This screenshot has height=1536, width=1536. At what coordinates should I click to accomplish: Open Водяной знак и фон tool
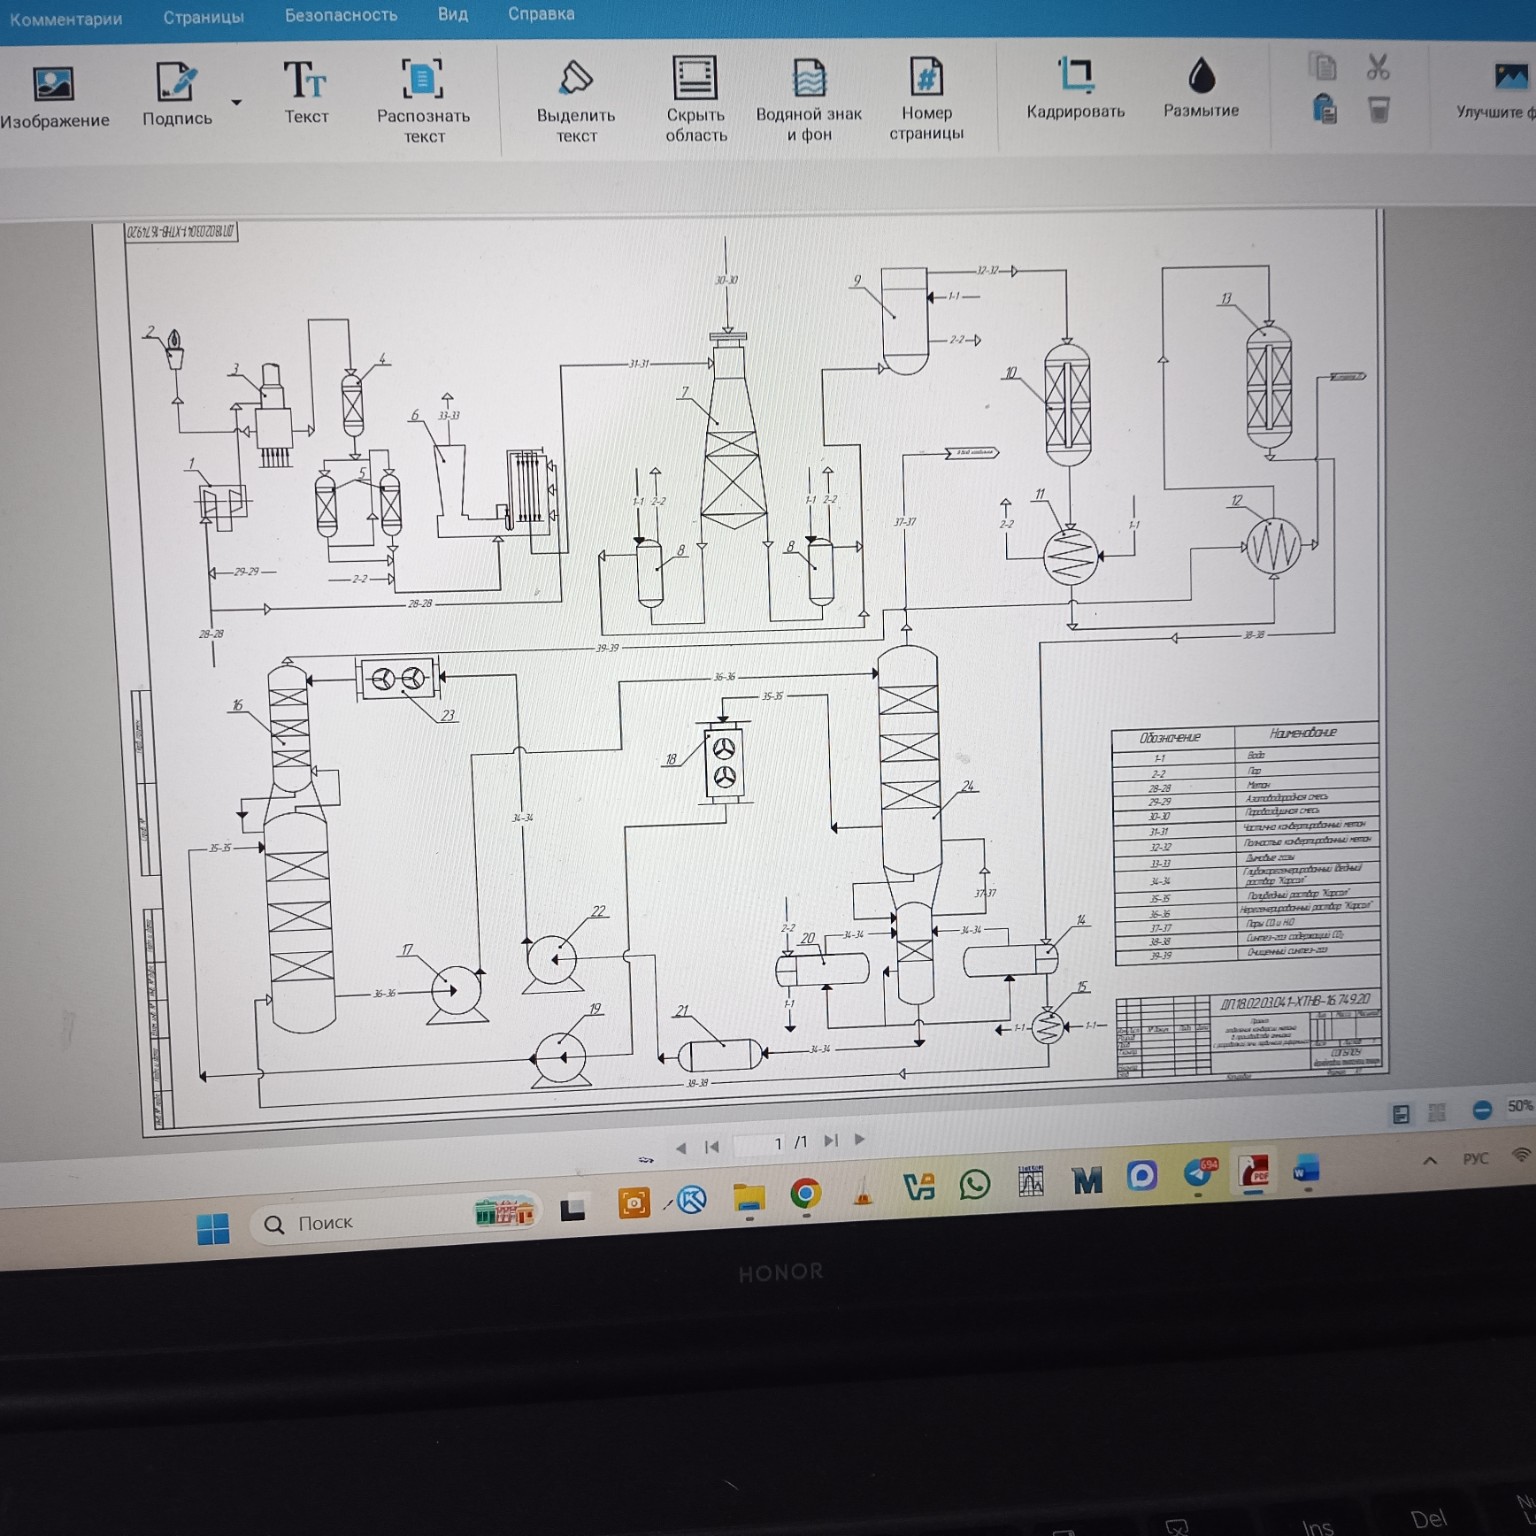click(809, 78)
